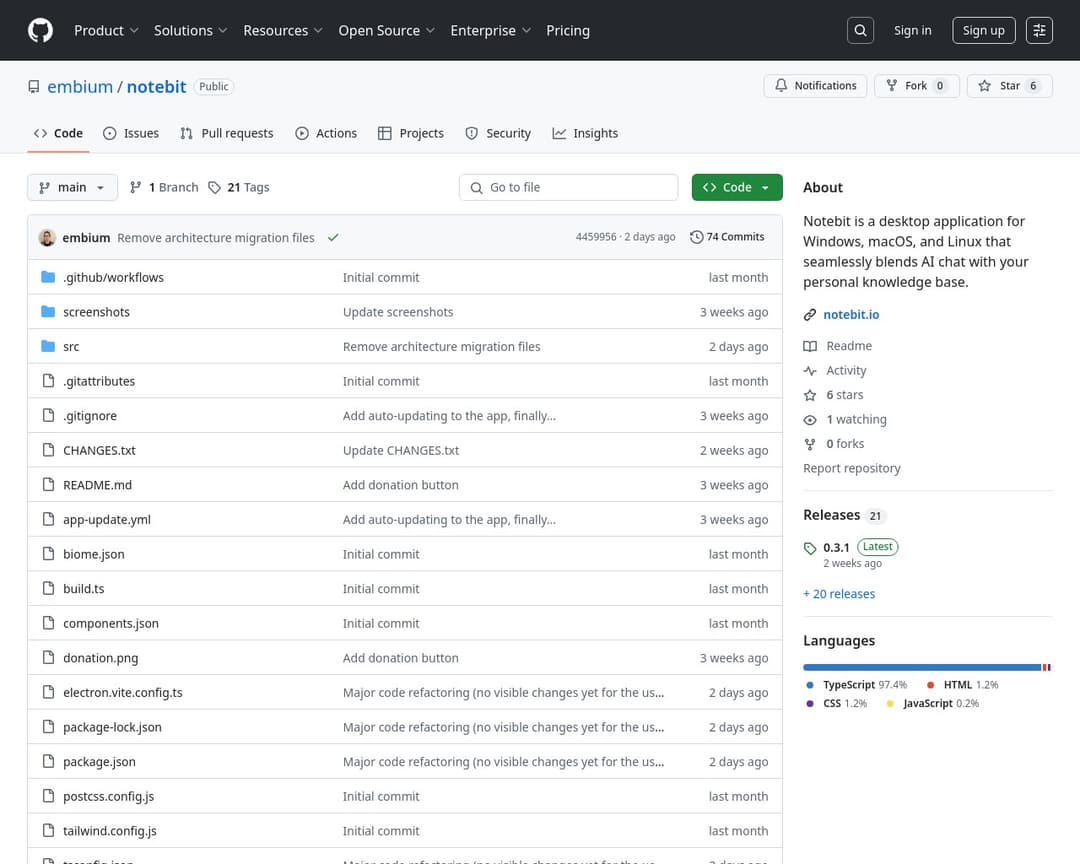Click the branch icon beside 1 Branch

136,187
